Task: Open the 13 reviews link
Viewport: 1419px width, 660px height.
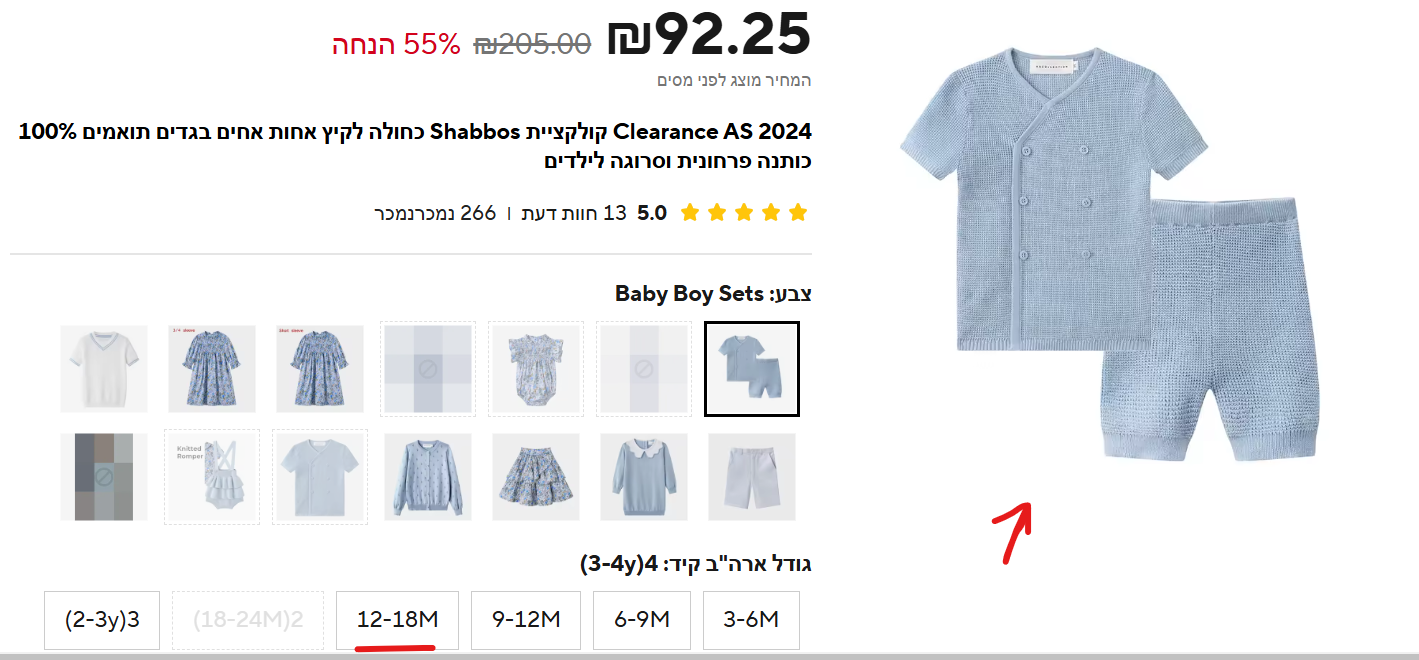Action: (574, 213)
